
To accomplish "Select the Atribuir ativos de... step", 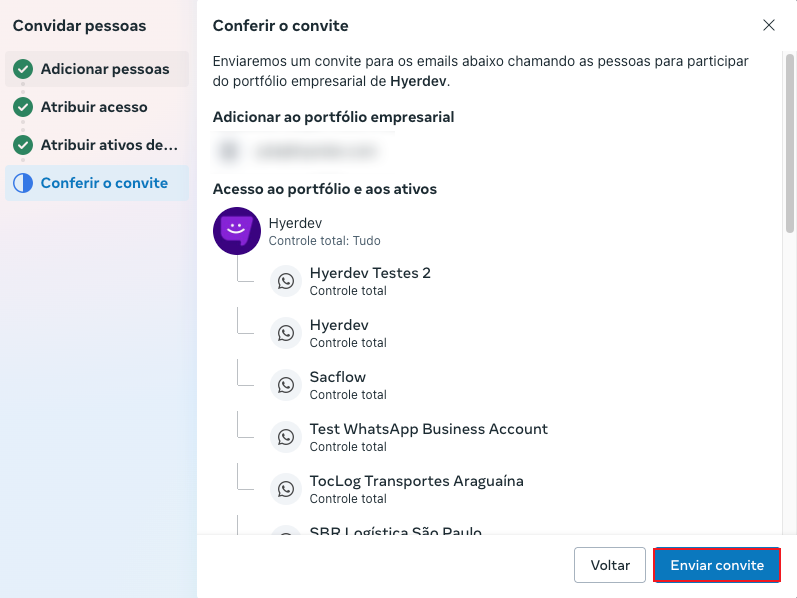I will [x=109, y=145].
